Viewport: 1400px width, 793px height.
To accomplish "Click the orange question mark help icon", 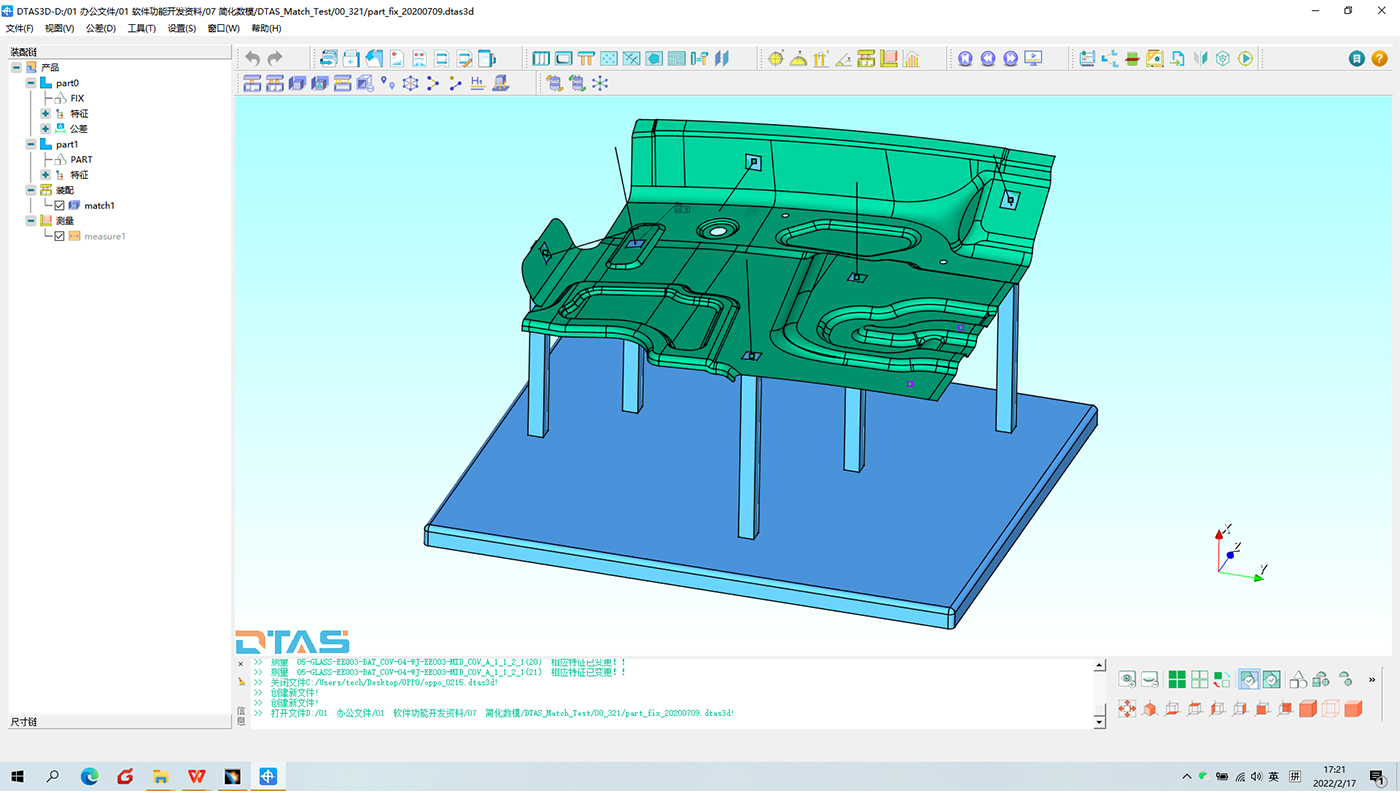I will (1379, 59).
